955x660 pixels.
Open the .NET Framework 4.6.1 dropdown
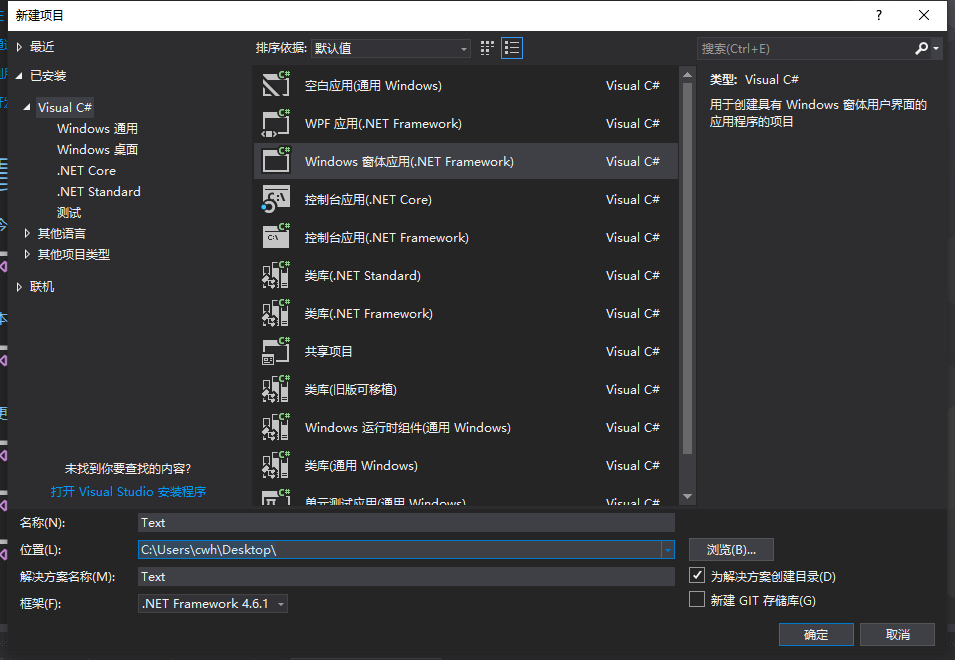(213, 604)
